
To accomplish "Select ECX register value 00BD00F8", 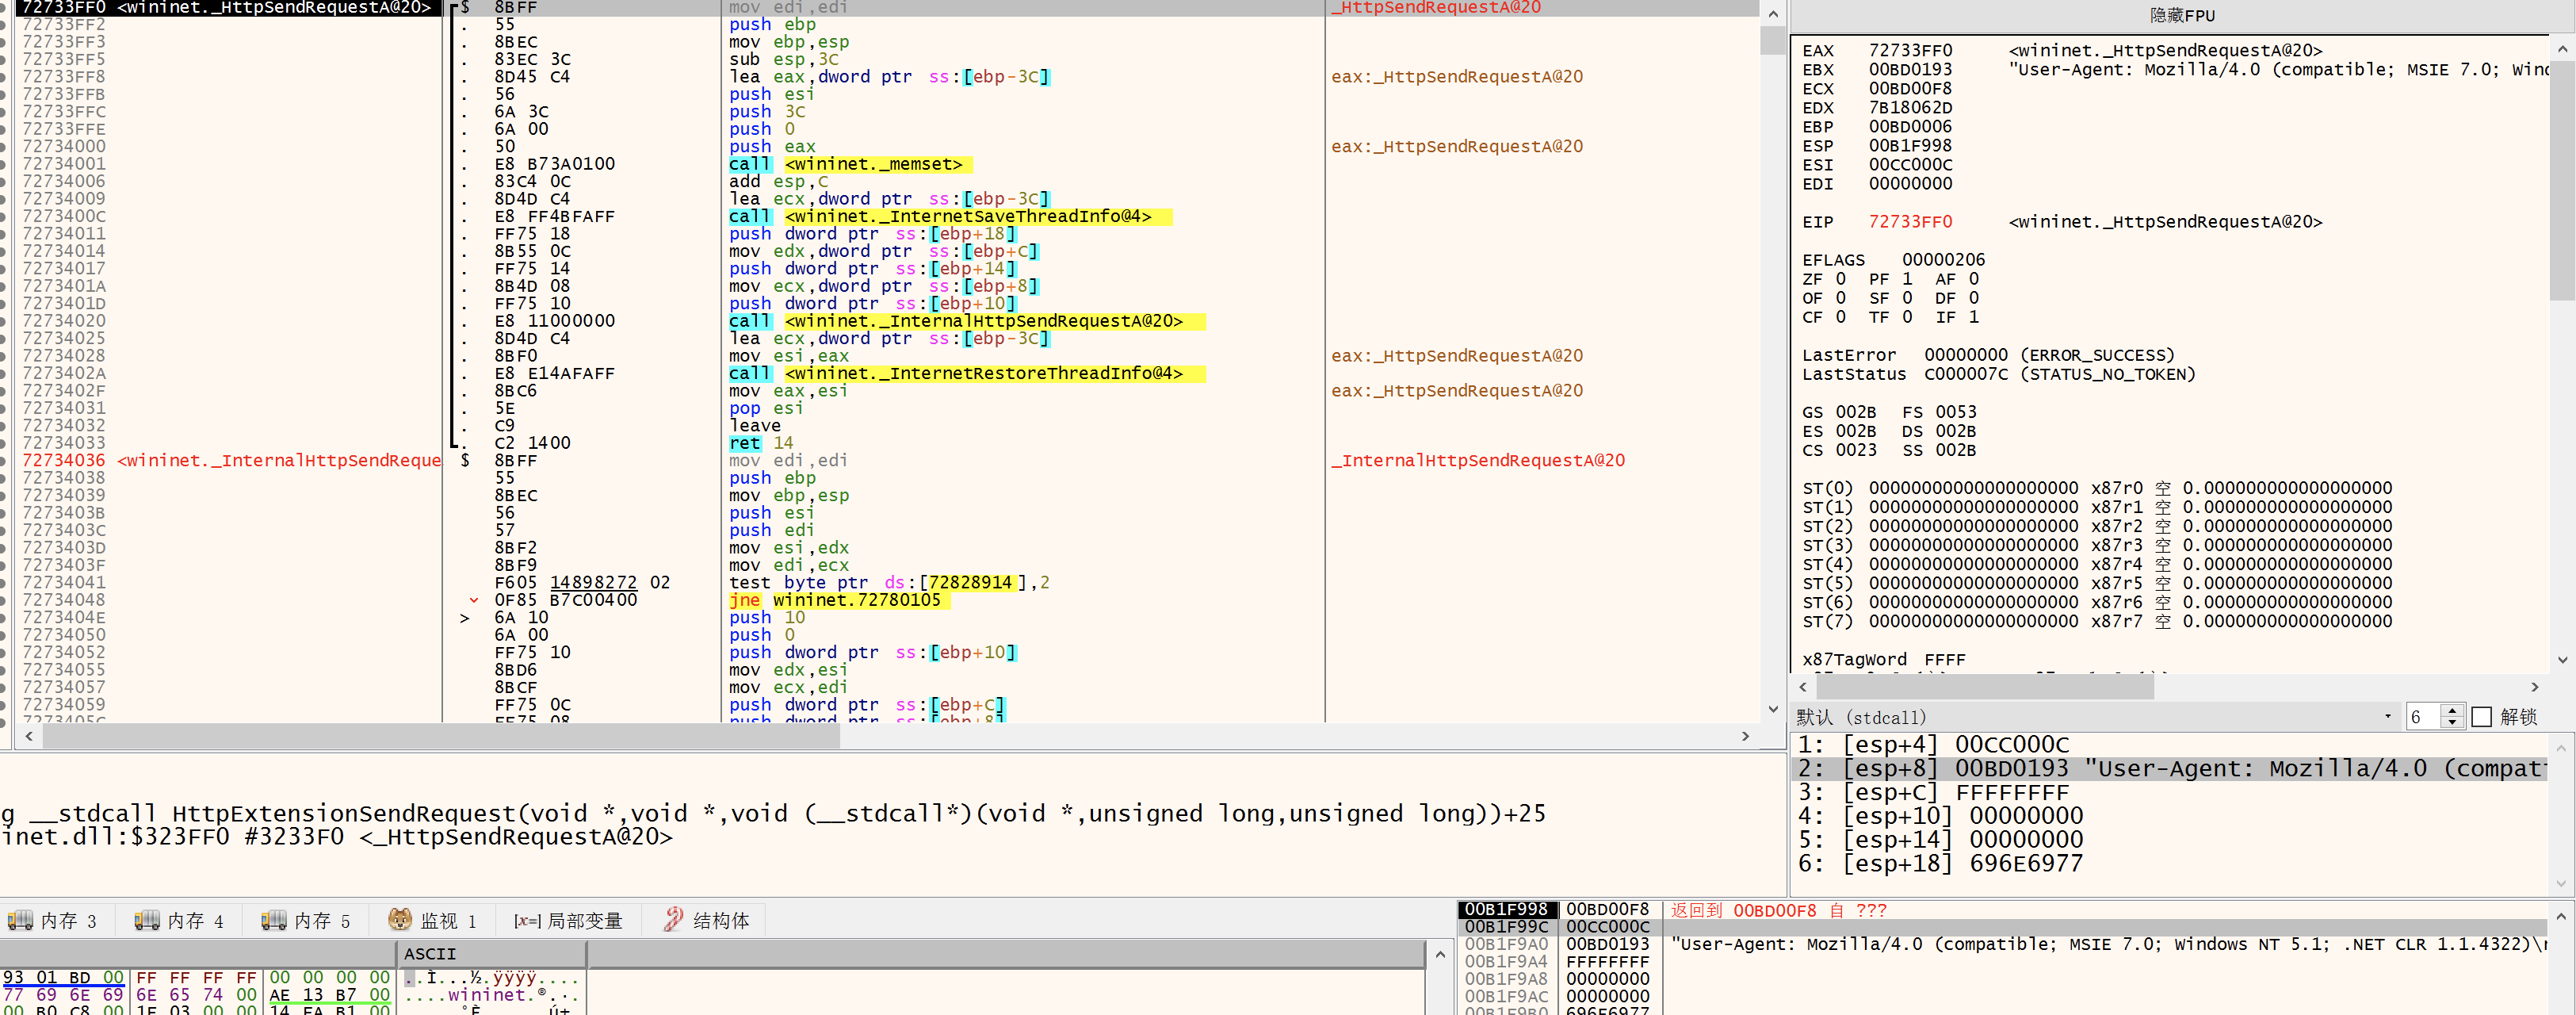I will coord(1910,88).
